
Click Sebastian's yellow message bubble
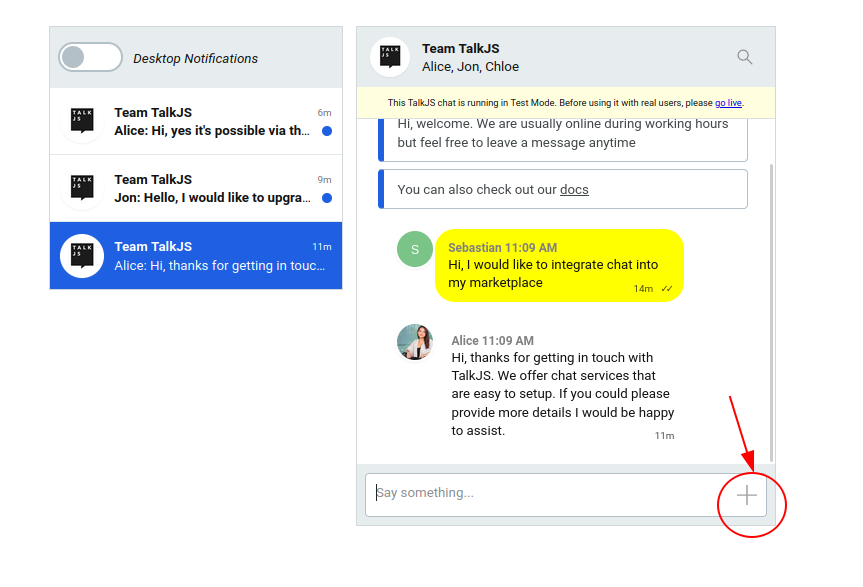coord(559,266)
